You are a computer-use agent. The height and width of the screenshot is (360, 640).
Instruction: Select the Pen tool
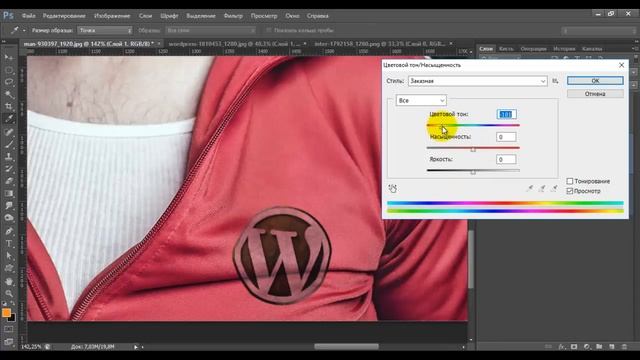pyautogui.click(x=9, y=231)
